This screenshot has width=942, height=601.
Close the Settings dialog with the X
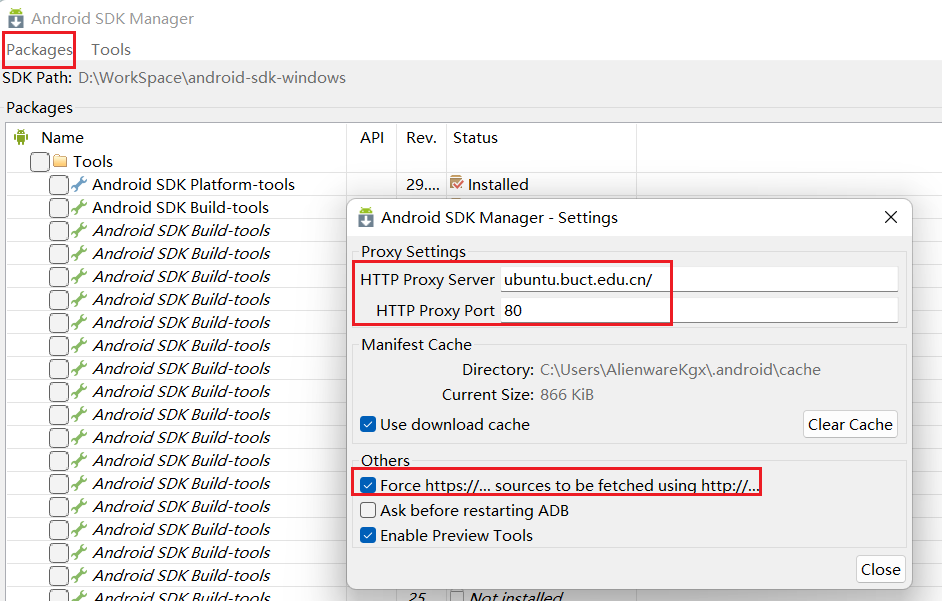(891, 217)
